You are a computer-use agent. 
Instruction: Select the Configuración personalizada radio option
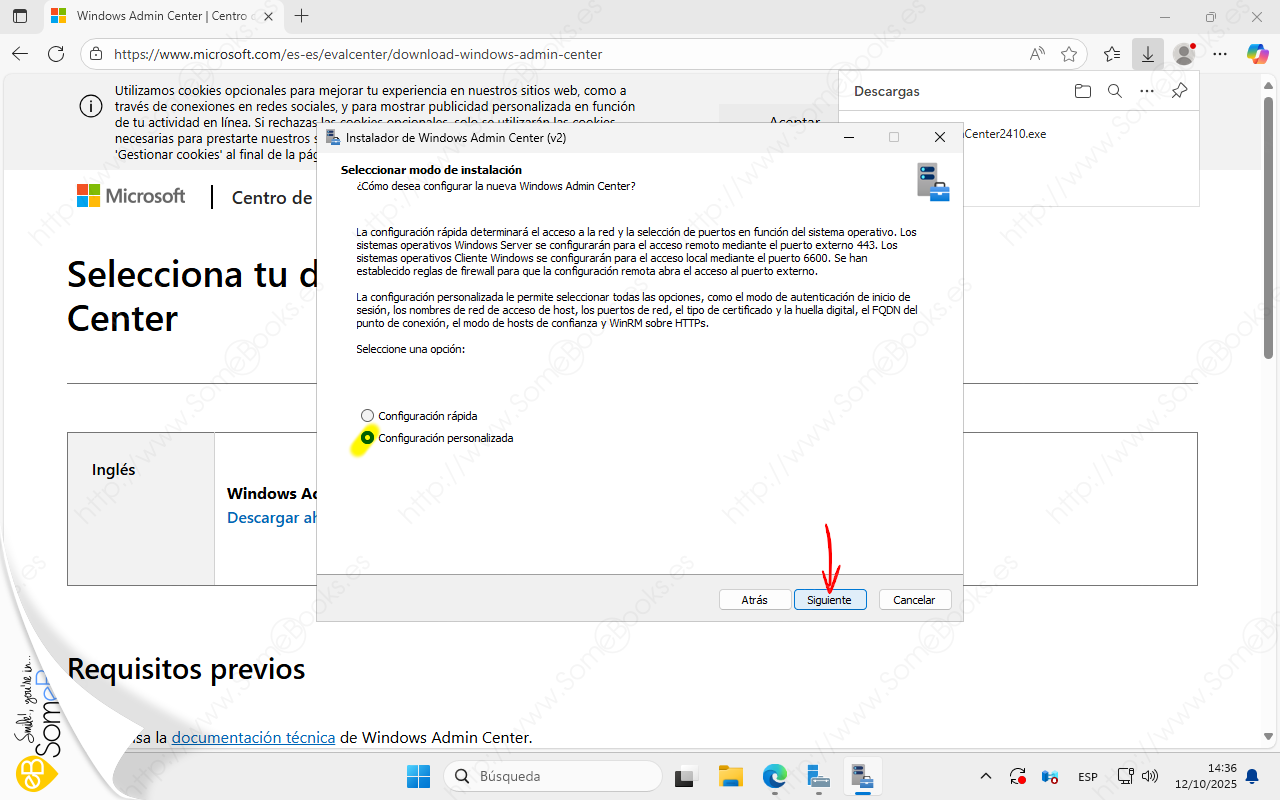pos(368,438)
